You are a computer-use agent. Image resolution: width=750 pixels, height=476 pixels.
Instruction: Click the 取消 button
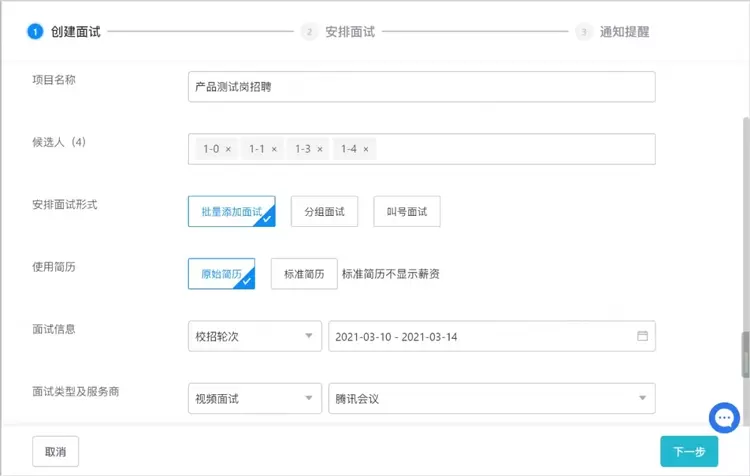point(55,451)
